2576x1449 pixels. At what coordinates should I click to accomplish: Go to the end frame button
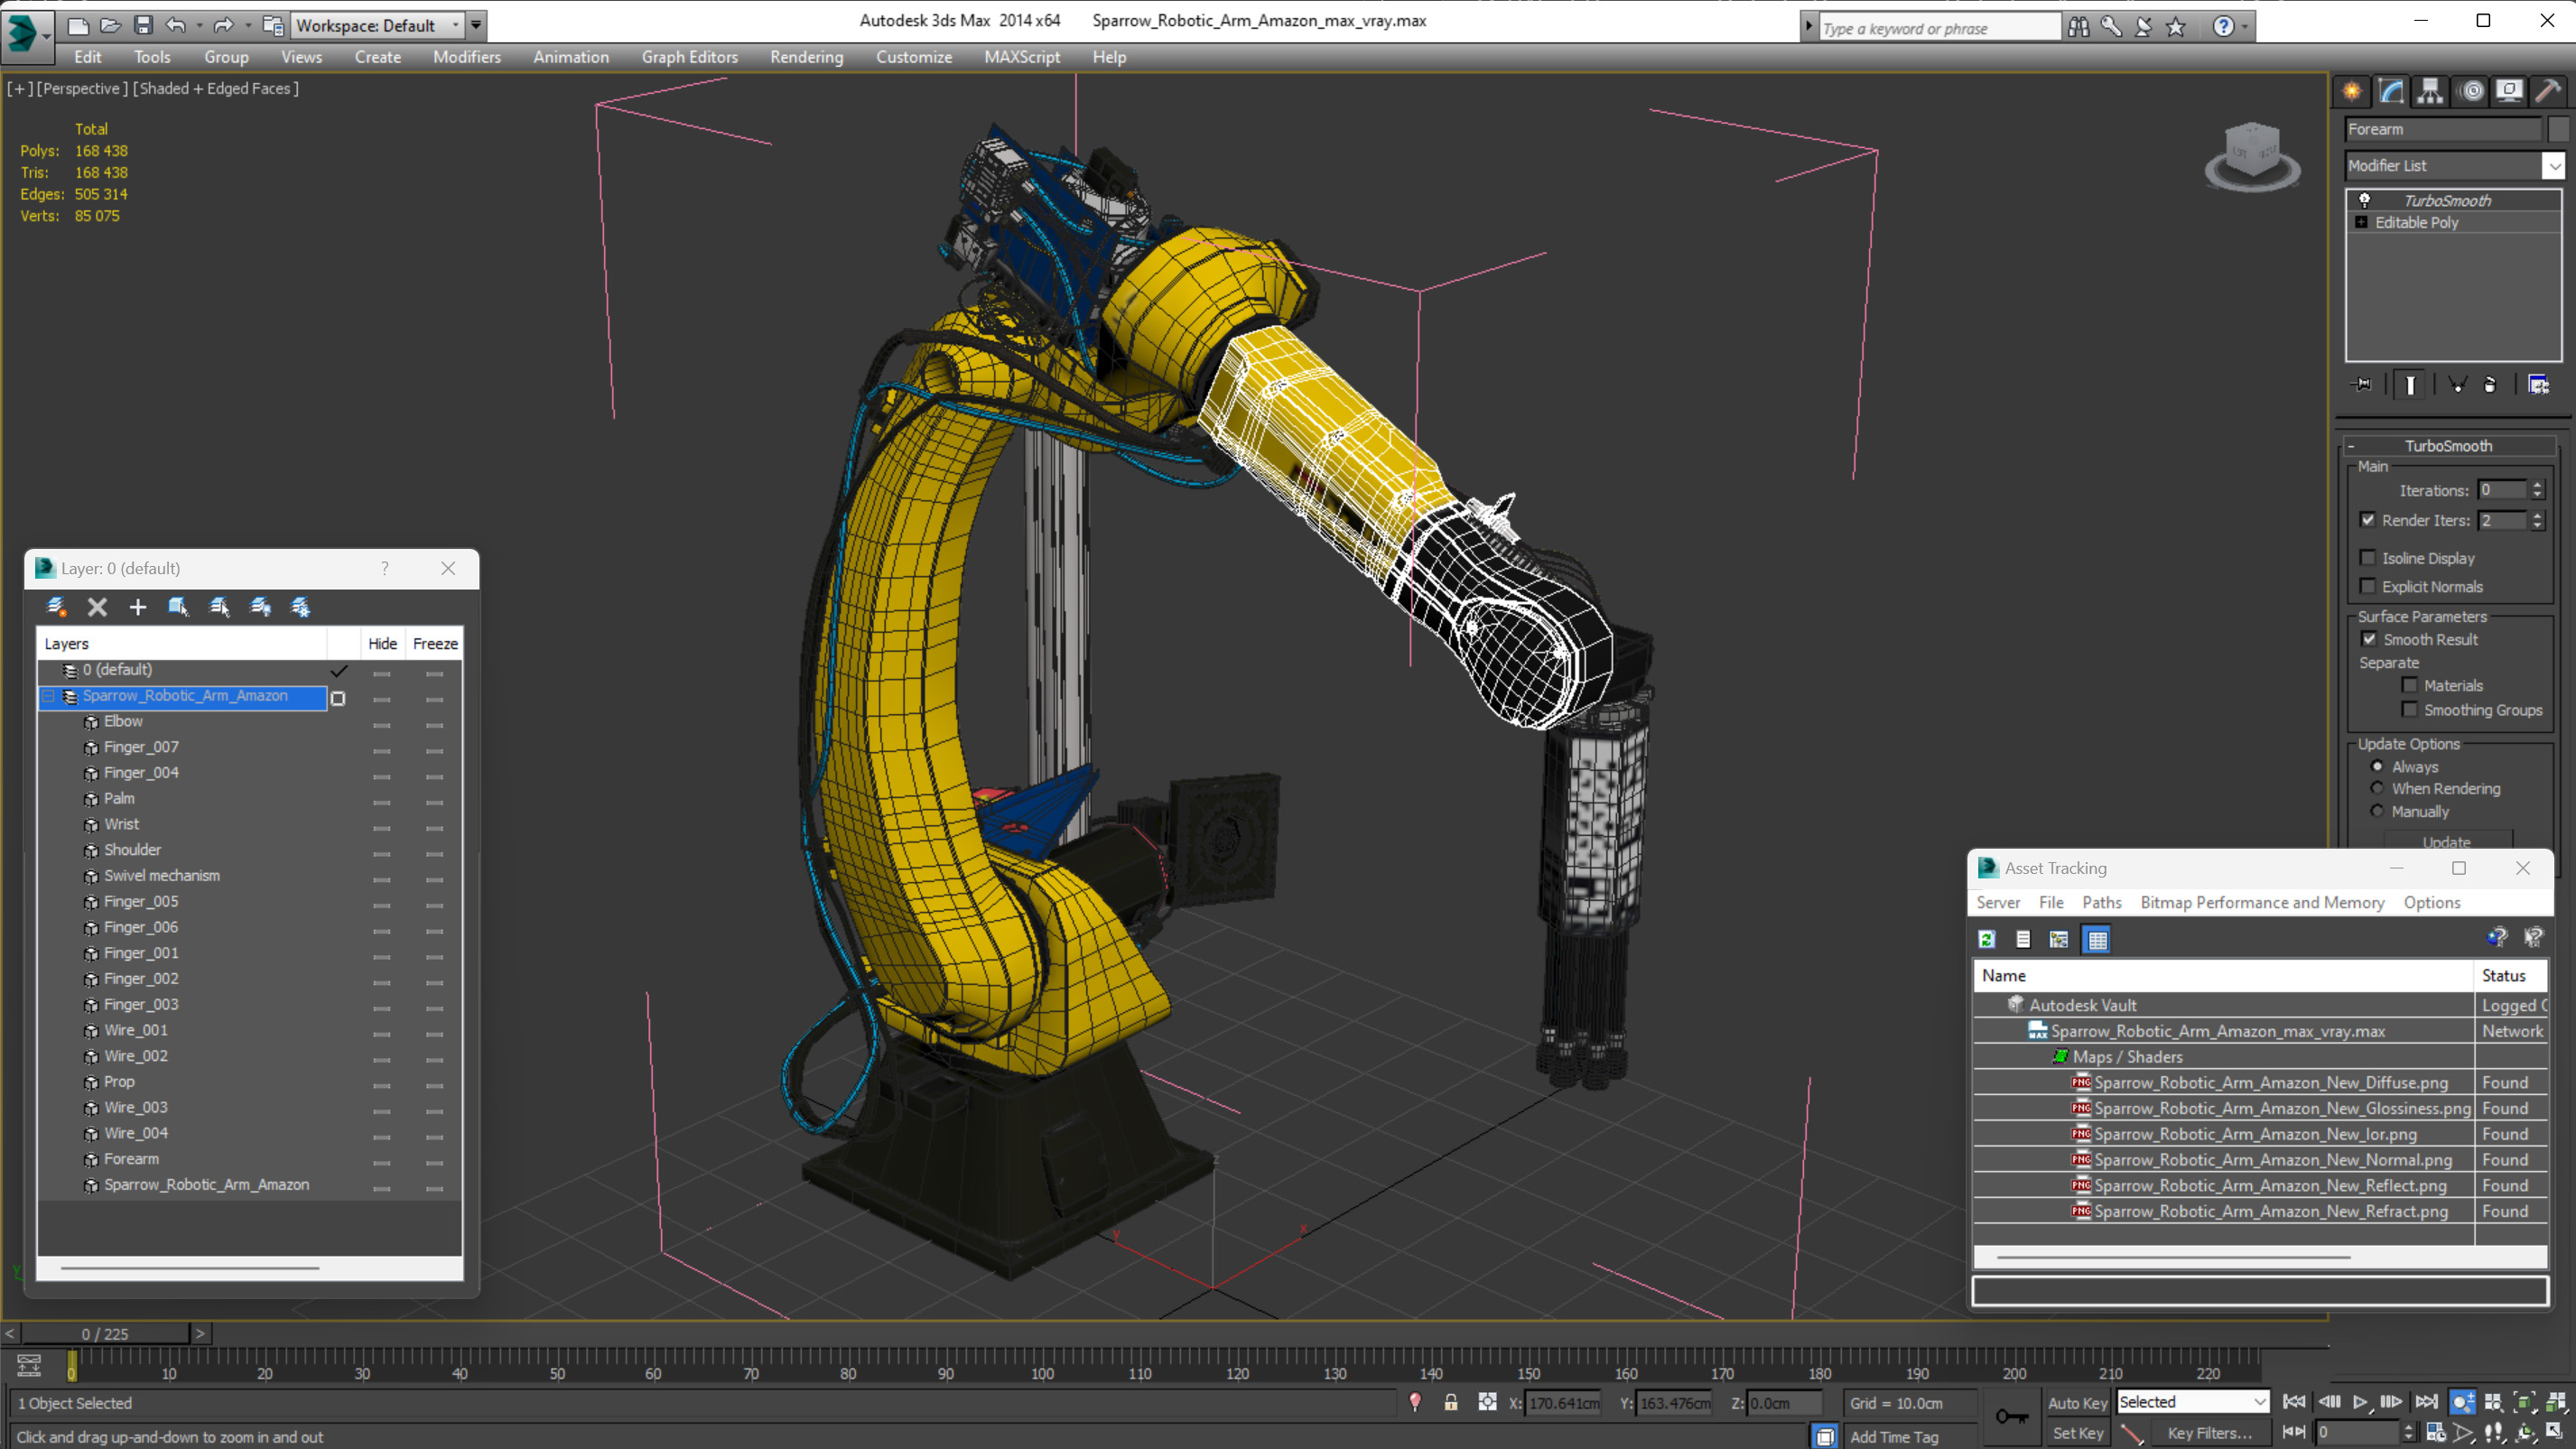(2427, 1402)
